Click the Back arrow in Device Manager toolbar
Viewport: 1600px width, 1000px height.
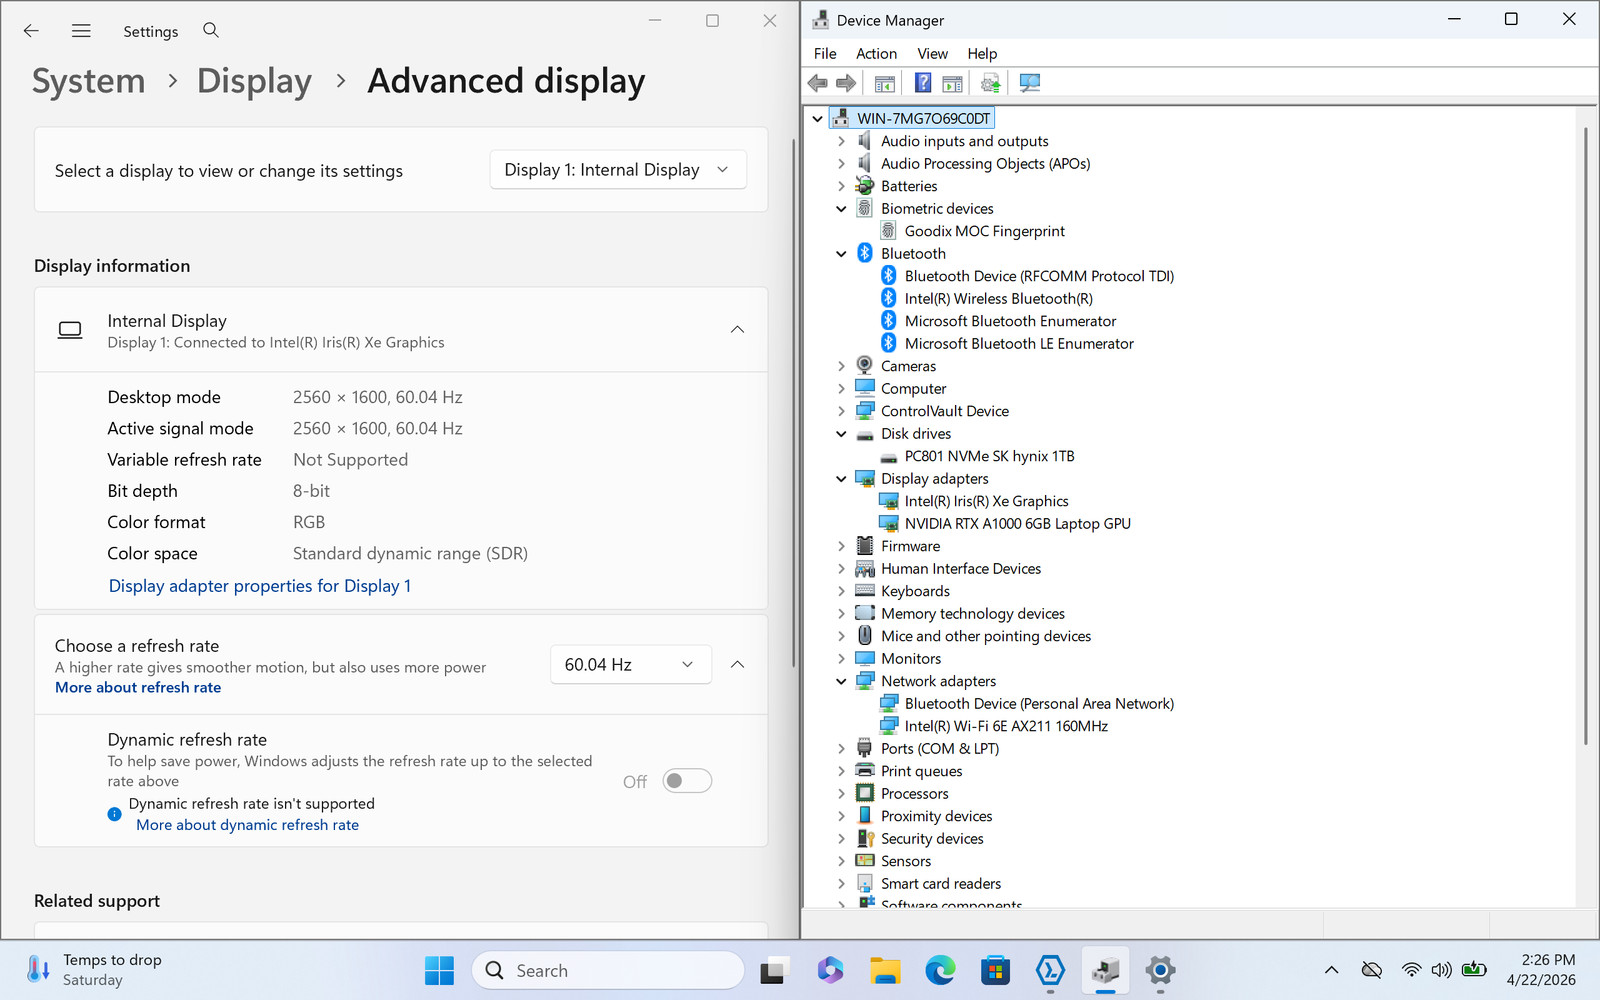[818, 83]
